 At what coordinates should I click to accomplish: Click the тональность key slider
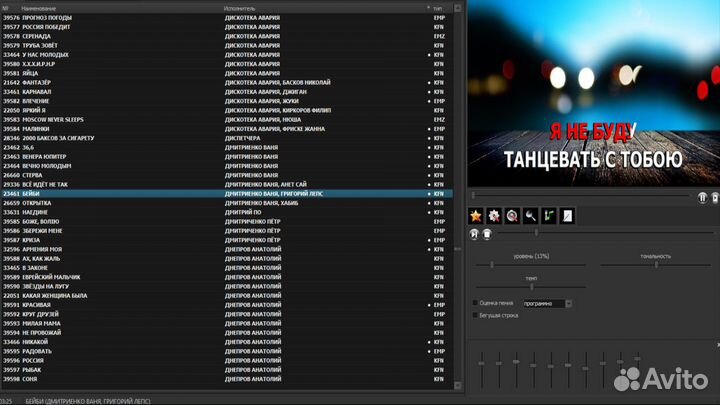click(656, 264)
